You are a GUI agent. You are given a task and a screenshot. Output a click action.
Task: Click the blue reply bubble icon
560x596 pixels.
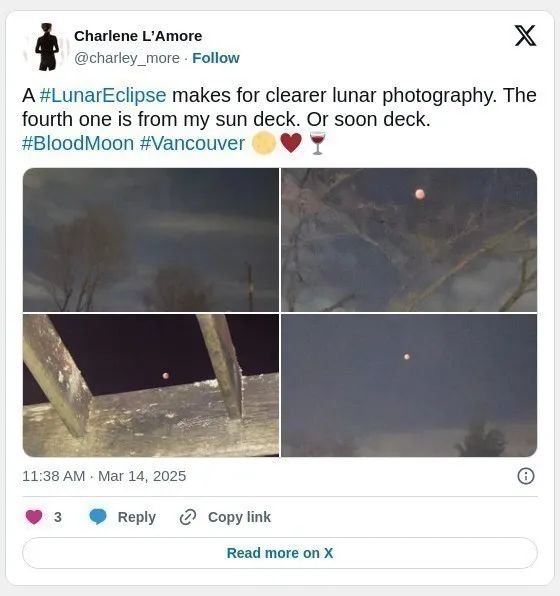click(x=98, y=517)
